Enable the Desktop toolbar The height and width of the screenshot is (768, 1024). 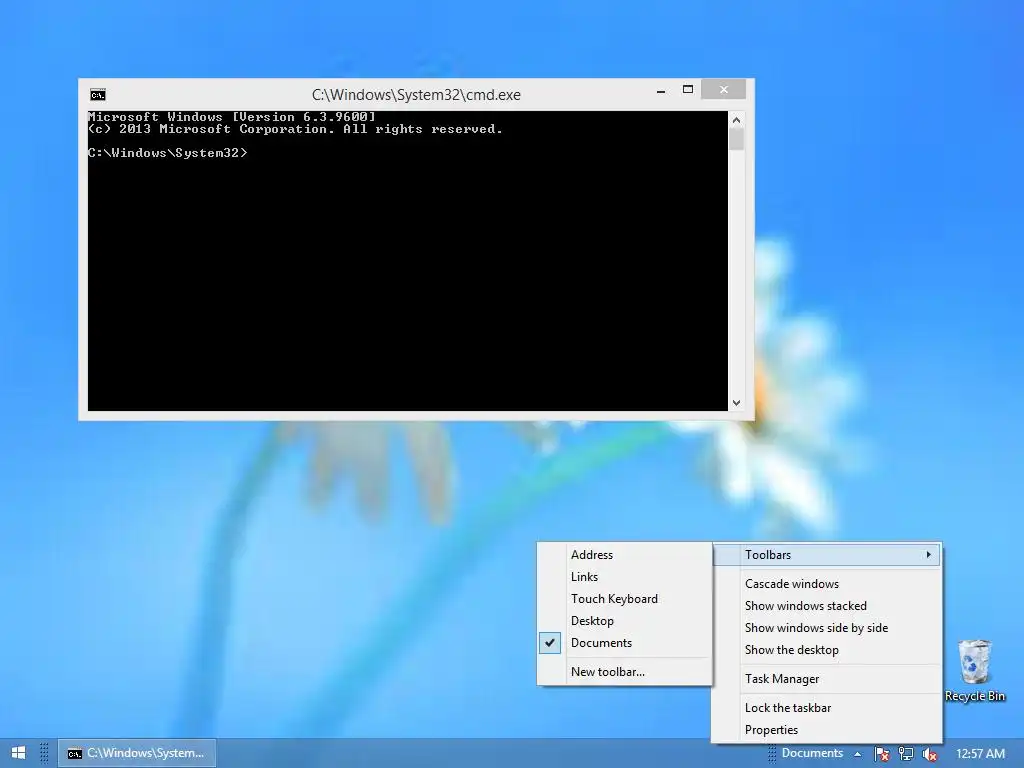[x=625, y=620]
